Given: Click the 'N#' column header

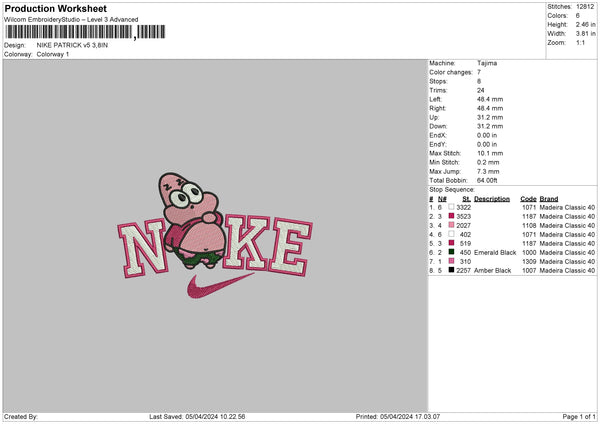Looking at the screenshot, I should point(442,199).
